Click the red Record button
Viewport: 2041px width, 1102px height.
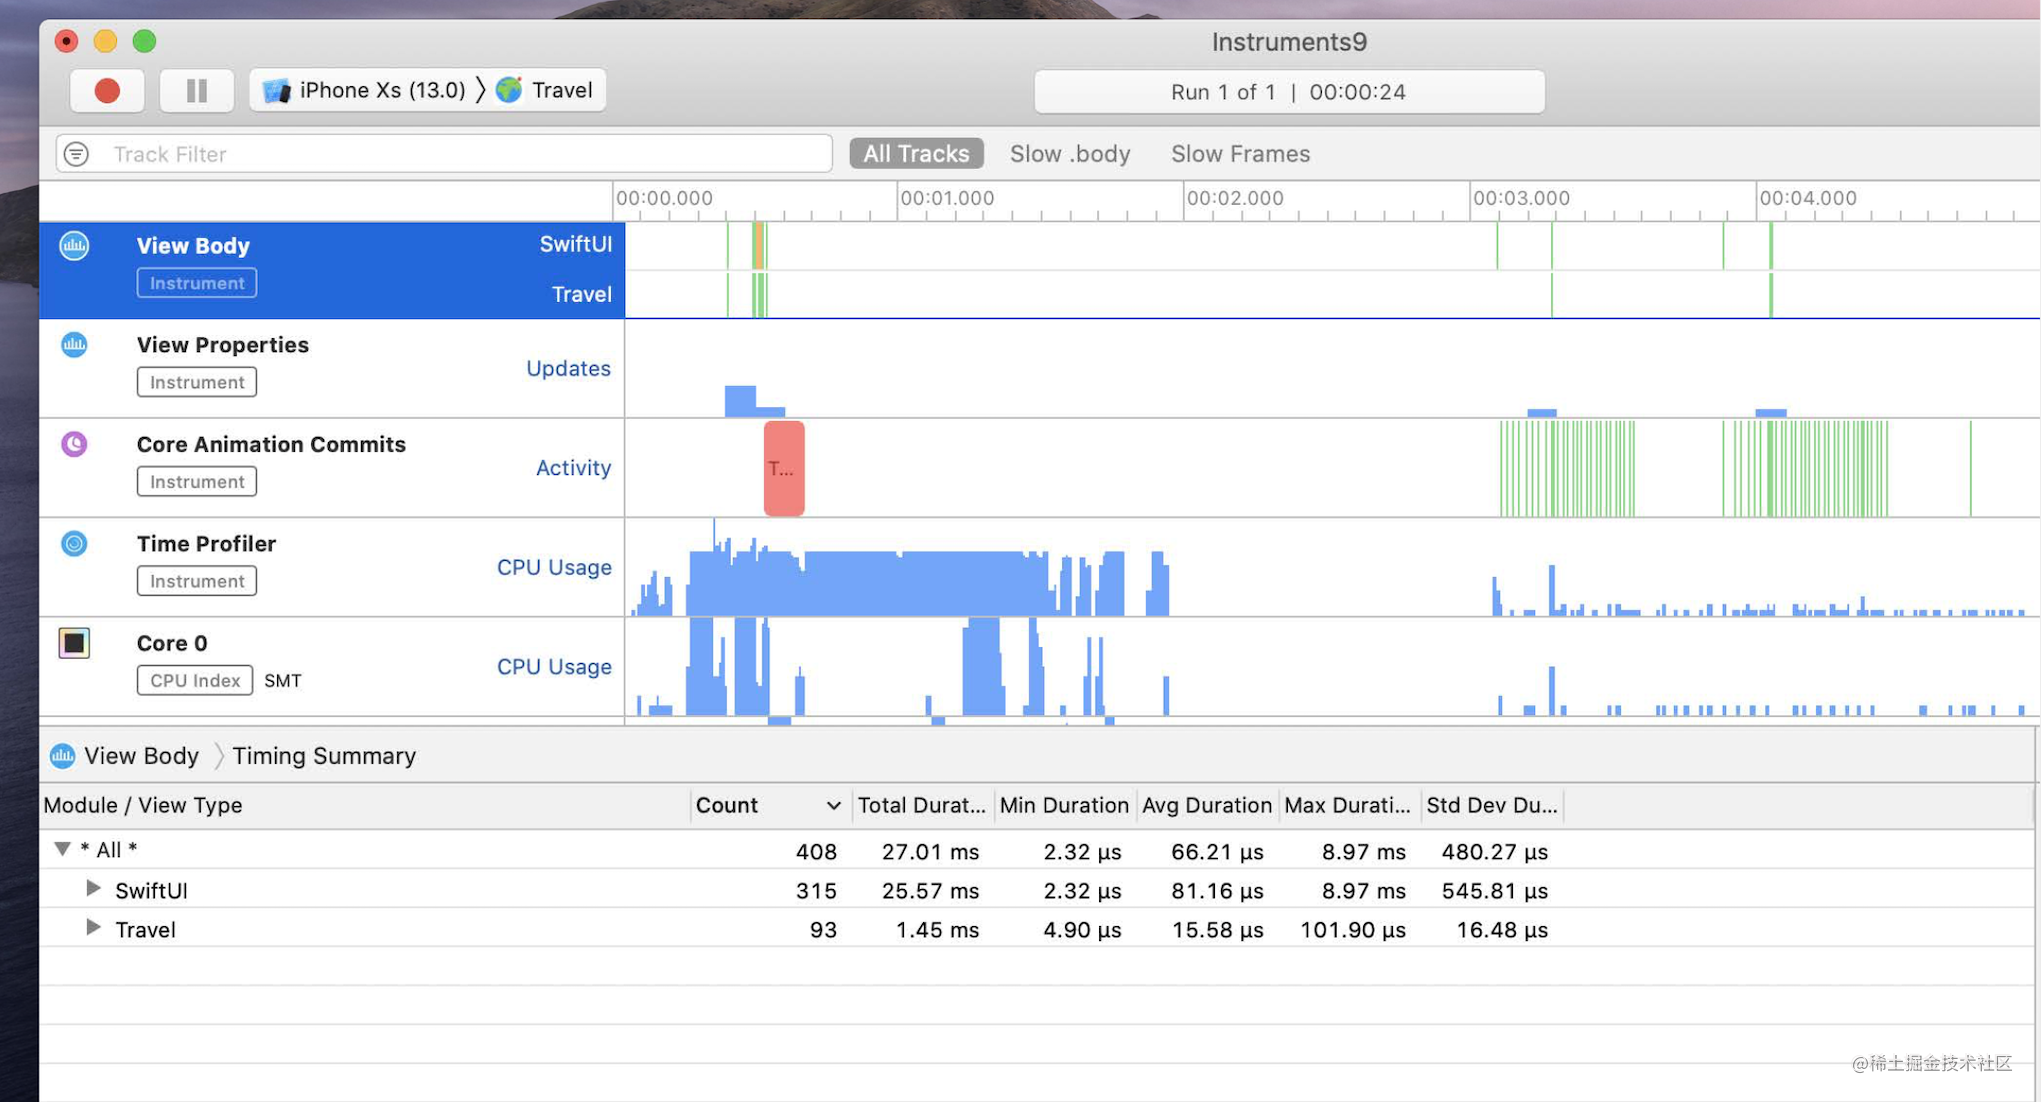[107, 91]
